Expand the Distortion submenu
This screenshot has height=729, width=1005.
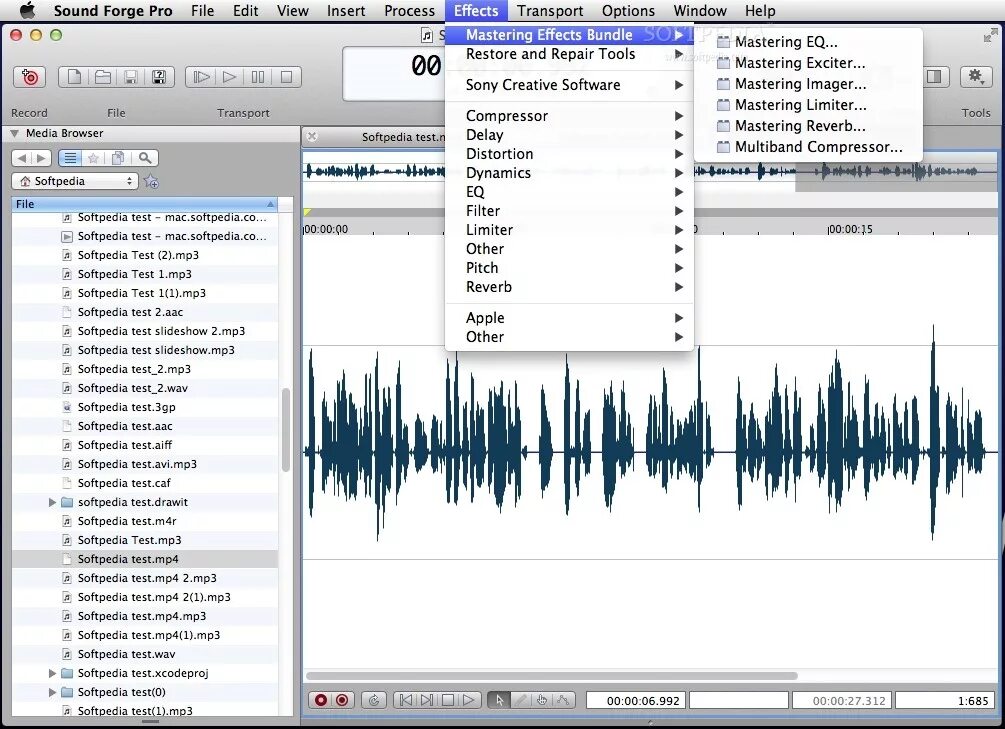[569, 154]
